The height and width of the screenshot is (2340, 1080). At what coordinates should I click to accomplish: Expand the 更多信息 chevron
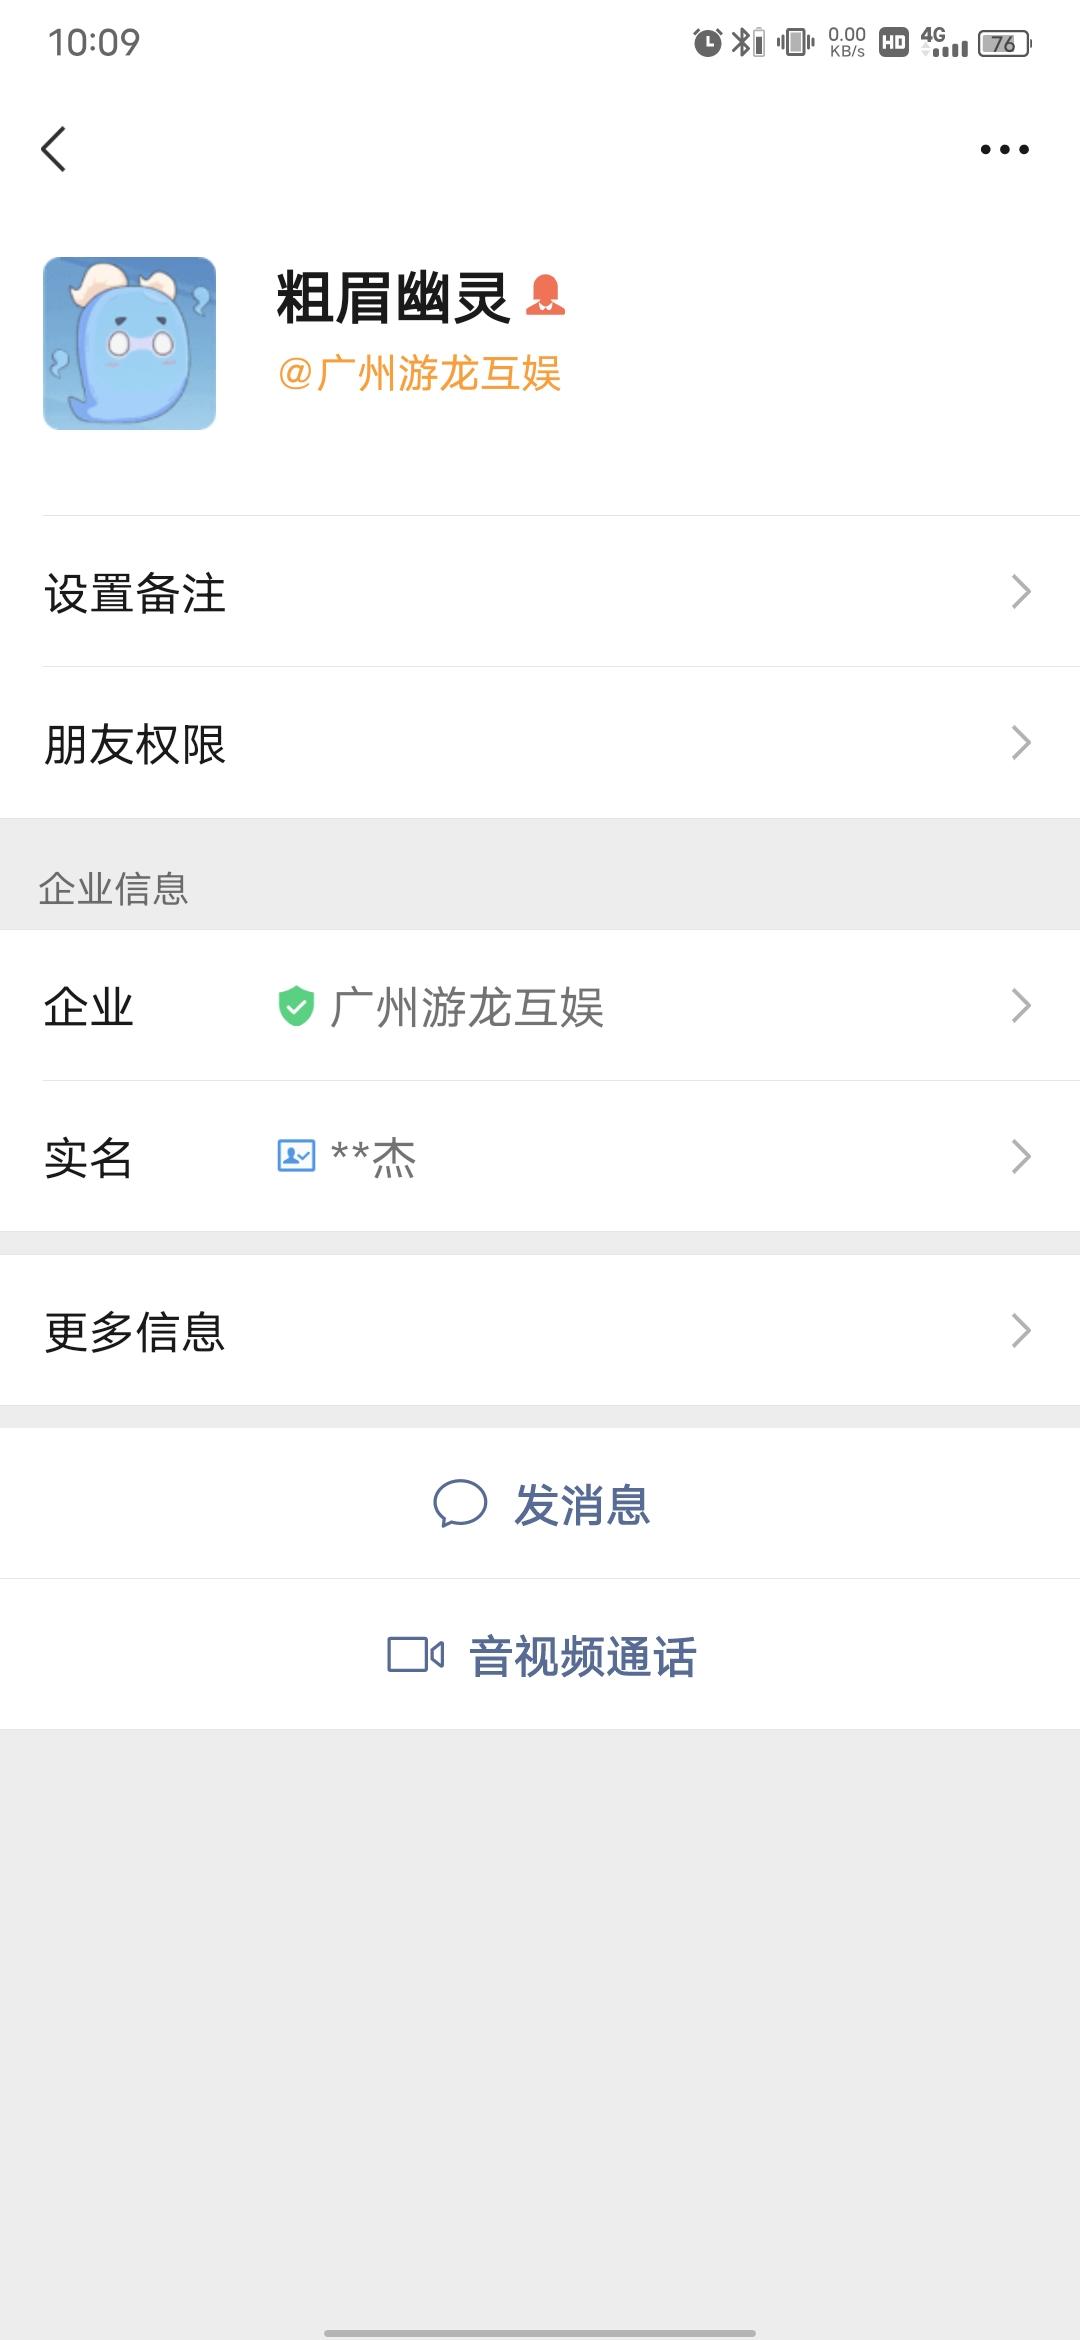point(1020,1331)
